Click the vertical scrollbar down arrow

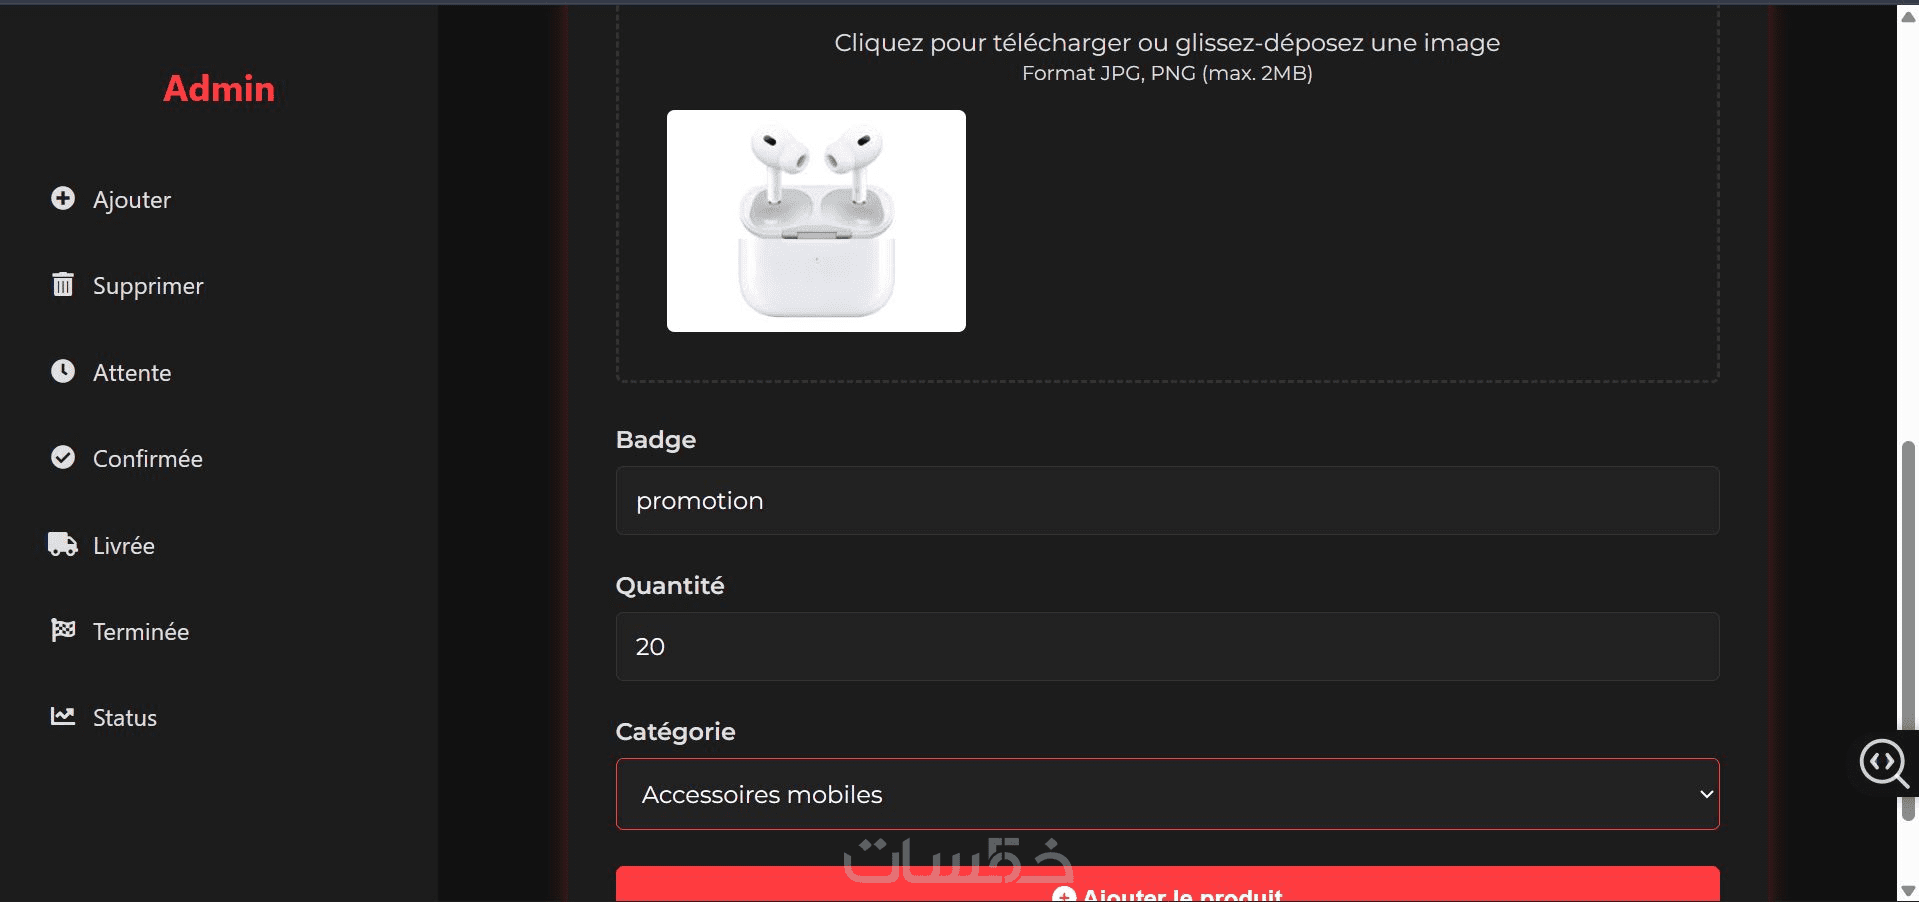(x=1908, y=891)
